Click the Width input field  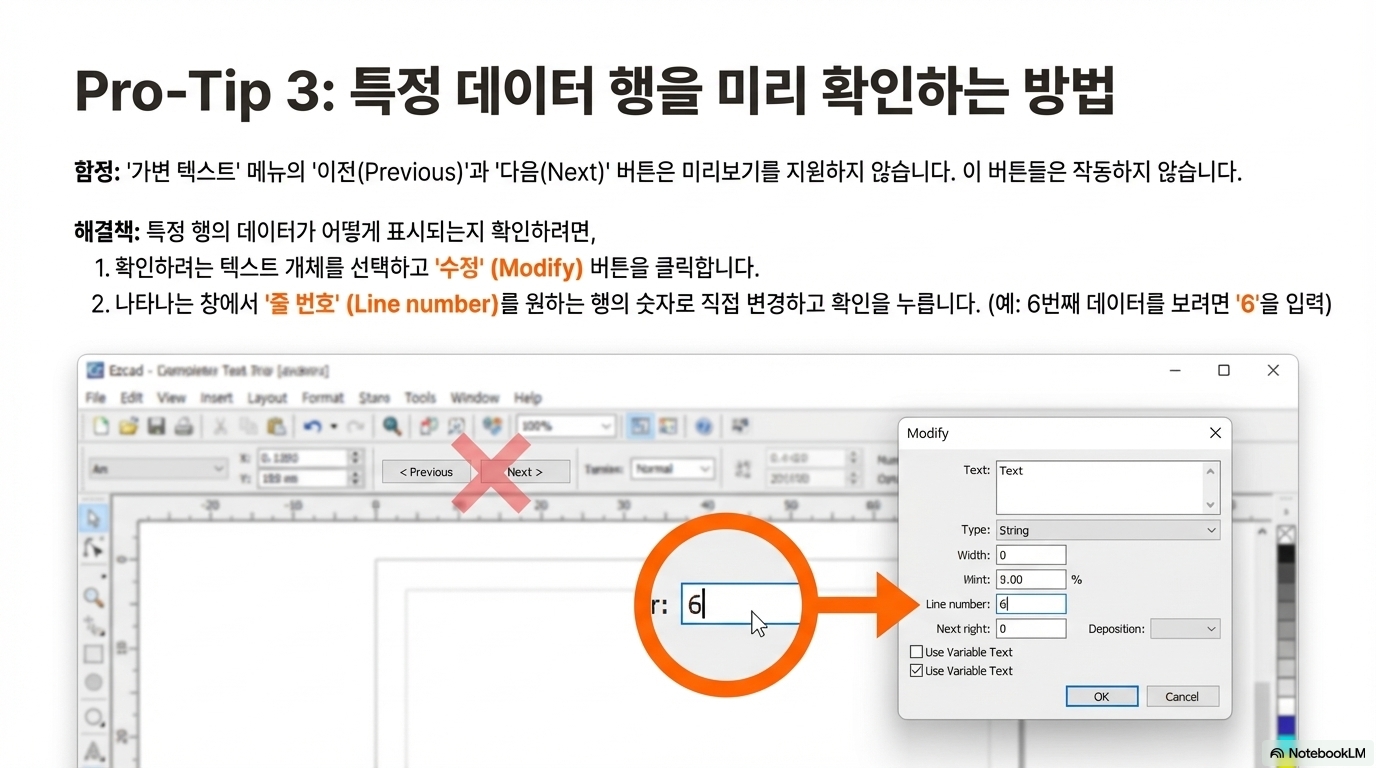click(1031, 555)
